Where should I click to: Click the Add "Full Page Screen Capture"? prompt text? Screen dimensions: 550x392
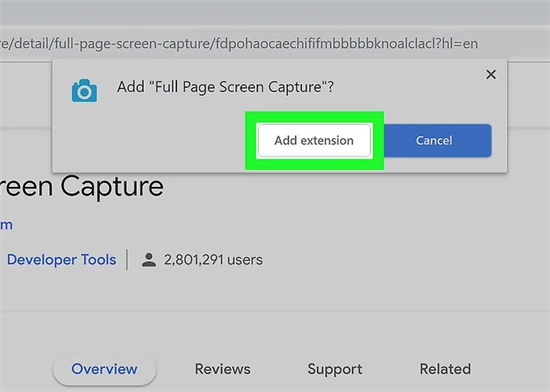point(225,87)
